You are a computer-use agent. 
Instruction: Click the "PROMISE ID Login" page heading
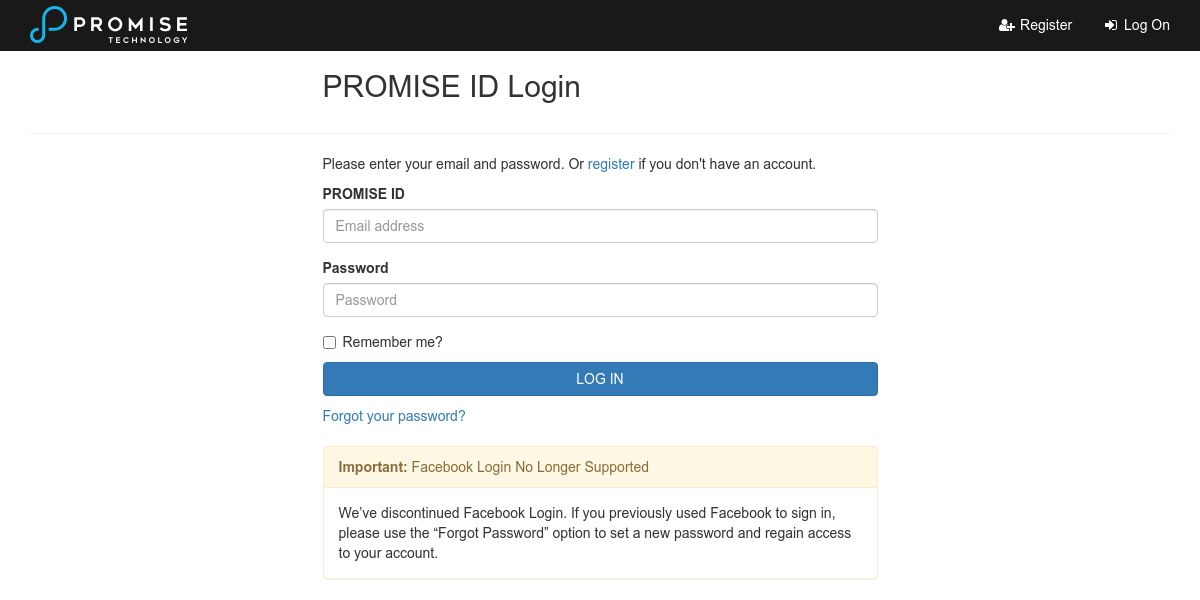point(451,87)
